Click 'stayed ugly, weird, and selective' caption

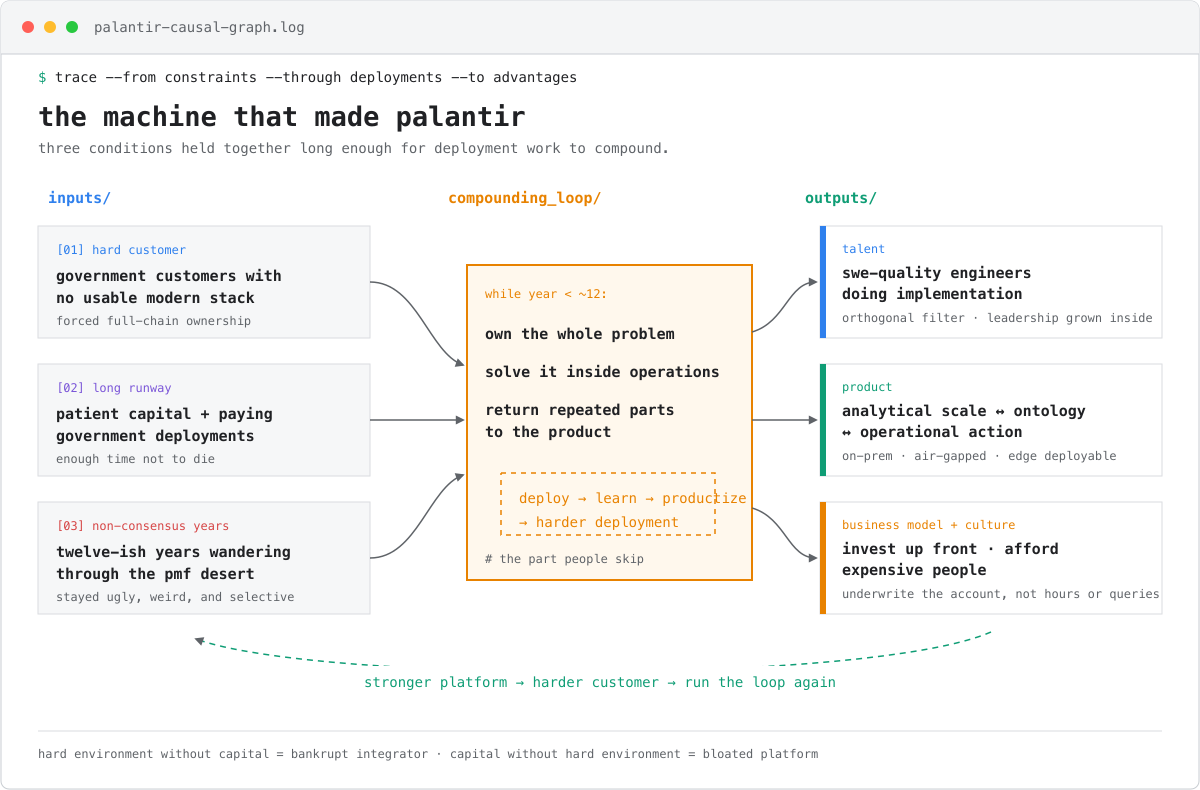(x=175, y=597)
